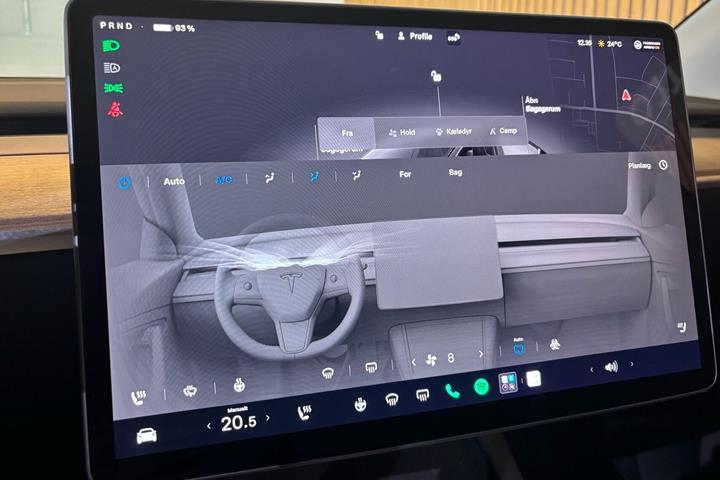
Task: Tap the auto high beam indicator
Action: pos(112,68)
